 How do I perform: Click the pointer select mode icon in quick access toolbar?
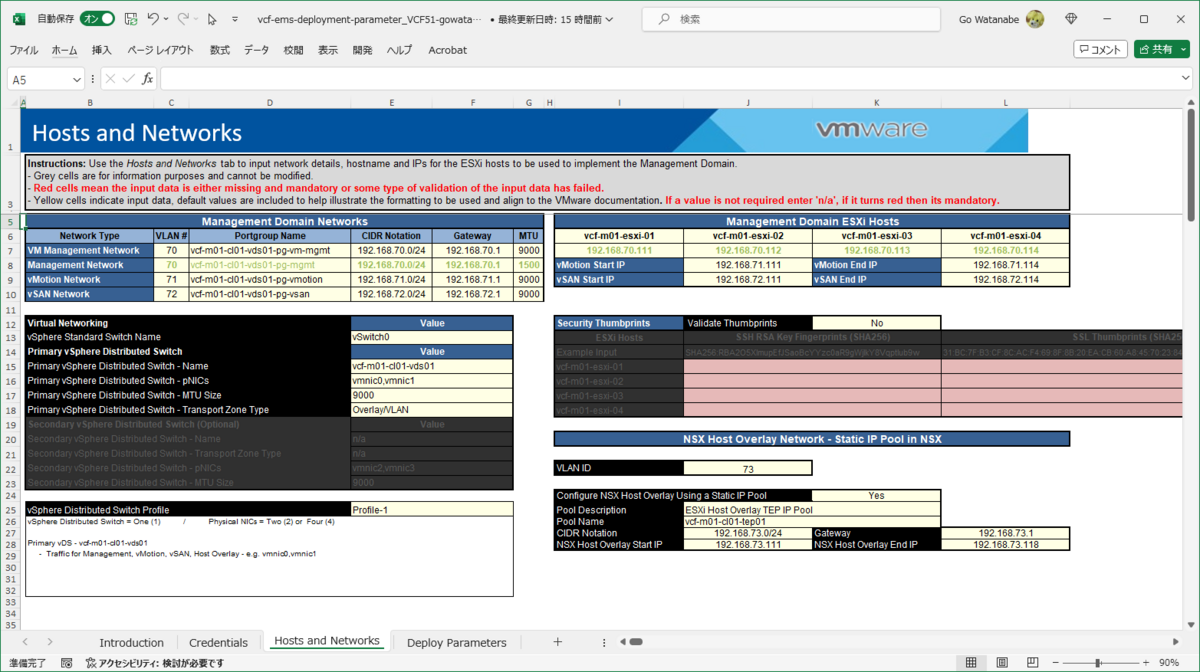(212, 19)
